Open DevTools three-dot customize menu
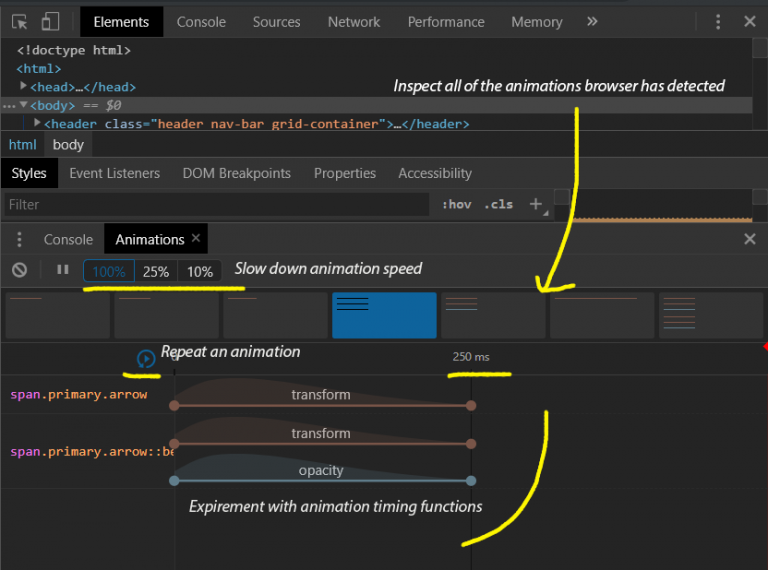The height and width of the screenshot is (570, 768). point(718,22)
